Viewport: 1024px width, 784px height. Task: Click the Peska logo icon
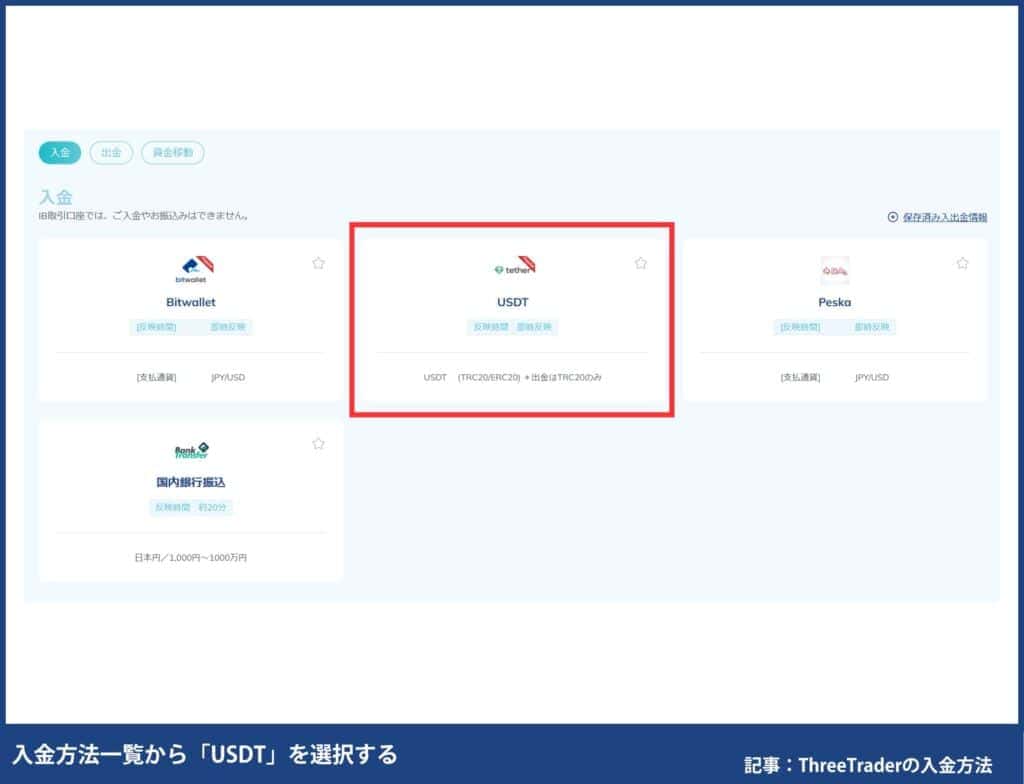(835, 268)
